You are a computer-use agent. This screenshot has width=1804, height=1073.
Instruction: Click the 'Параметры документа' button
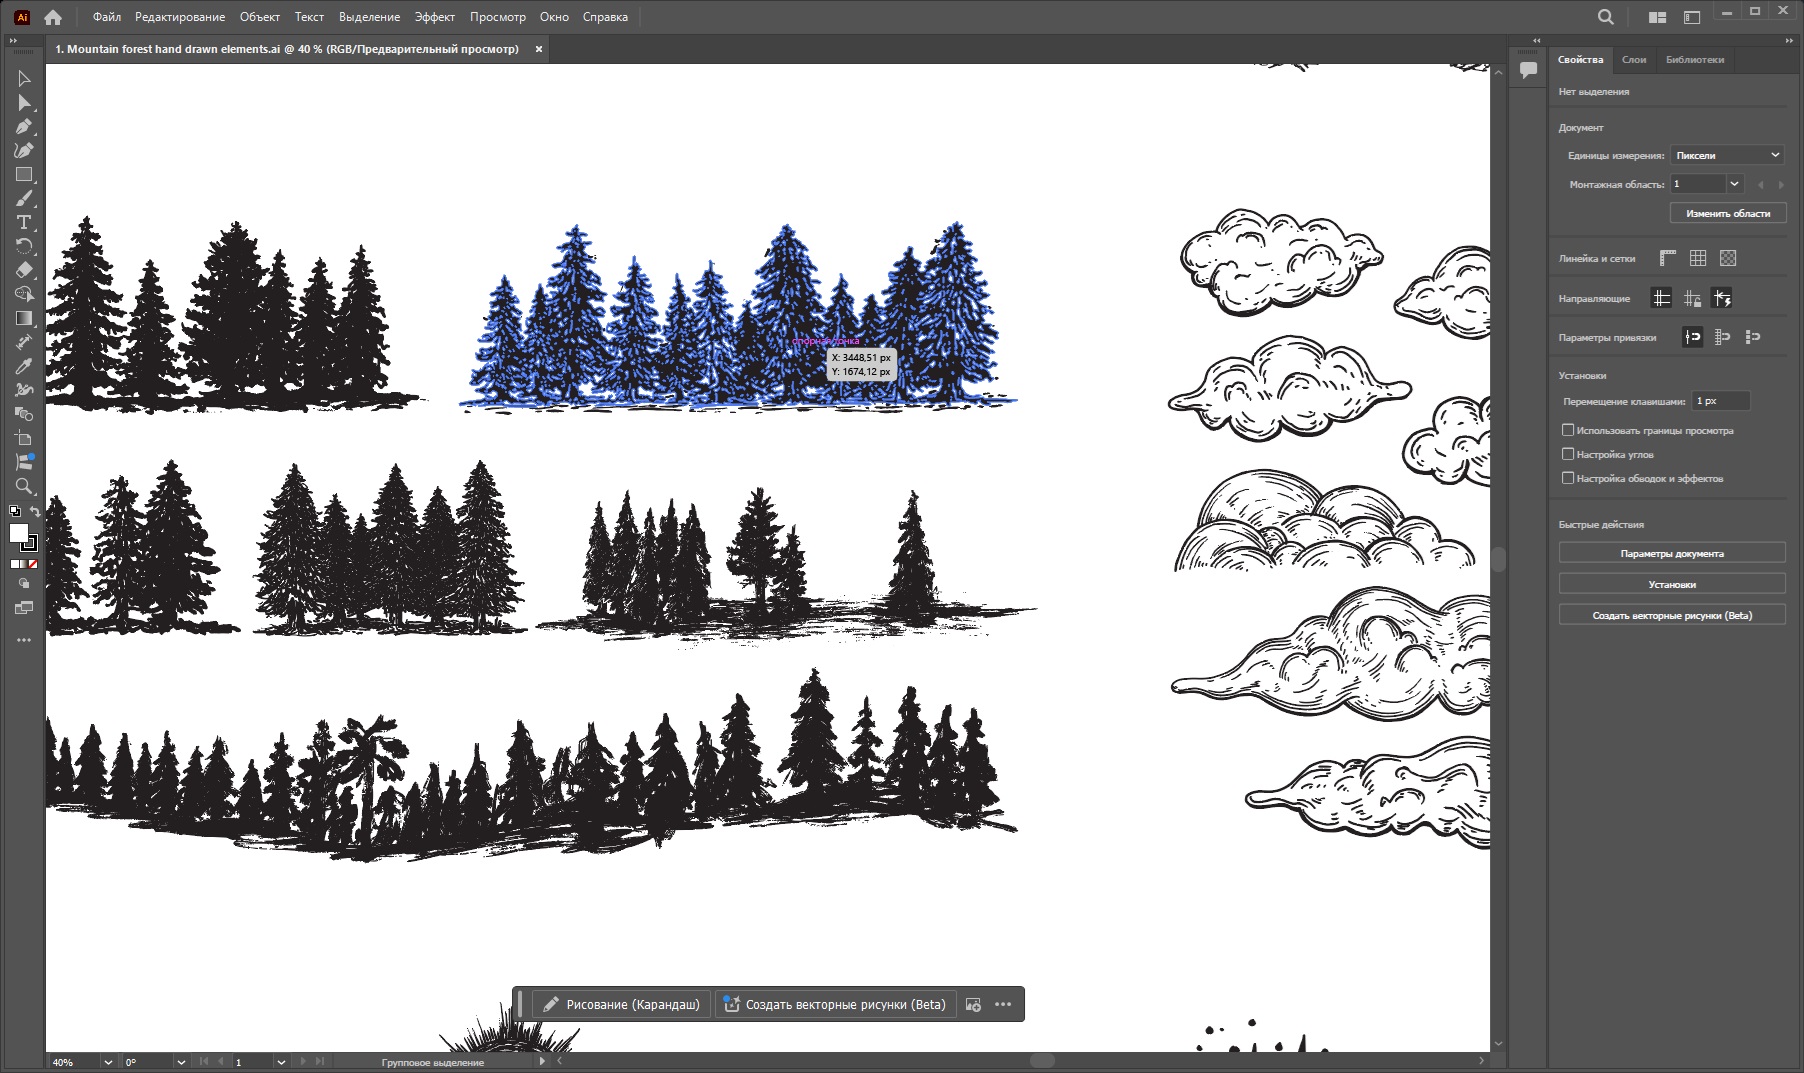point(1671,553)
